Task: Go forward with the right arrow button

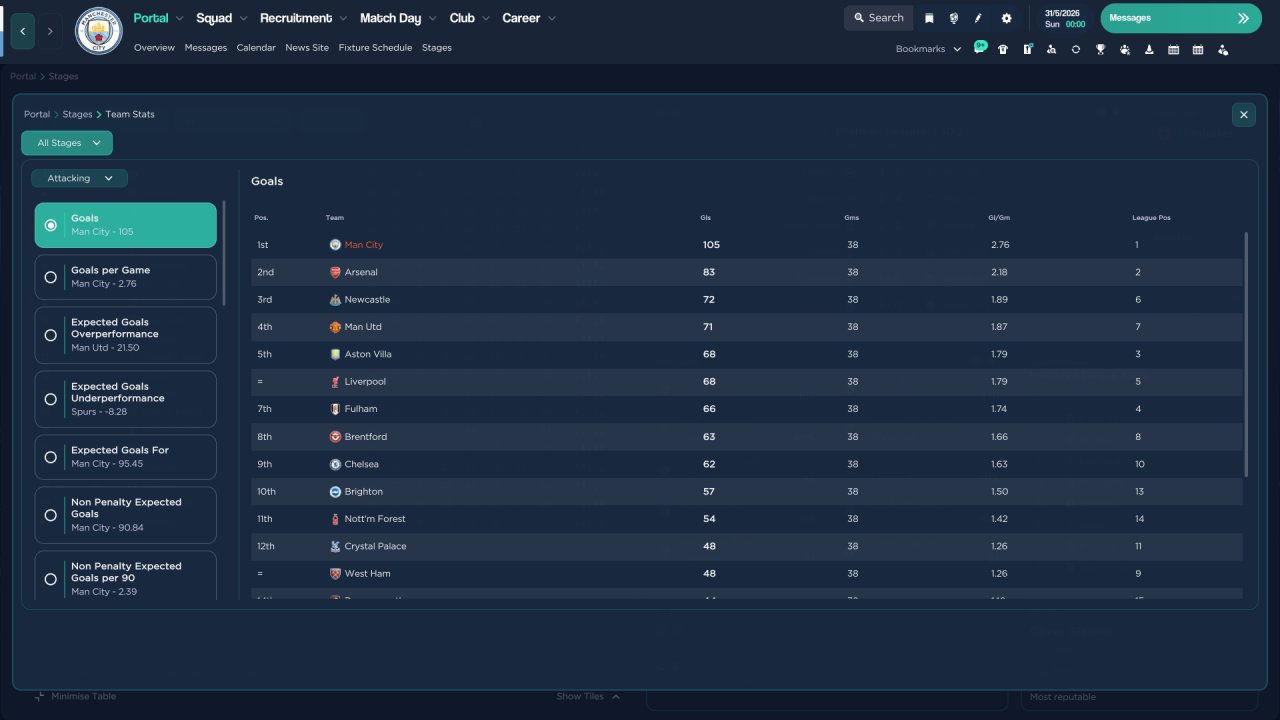Action: [x=50, y=31]
